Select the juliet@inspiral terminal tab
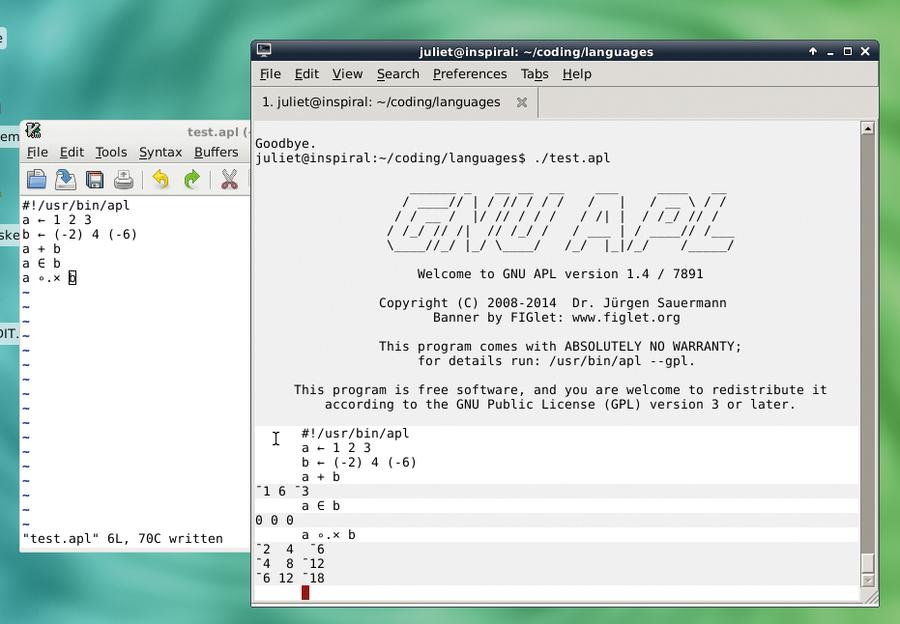Viewport: 900px width, 624px height. (x=395, y=102)
